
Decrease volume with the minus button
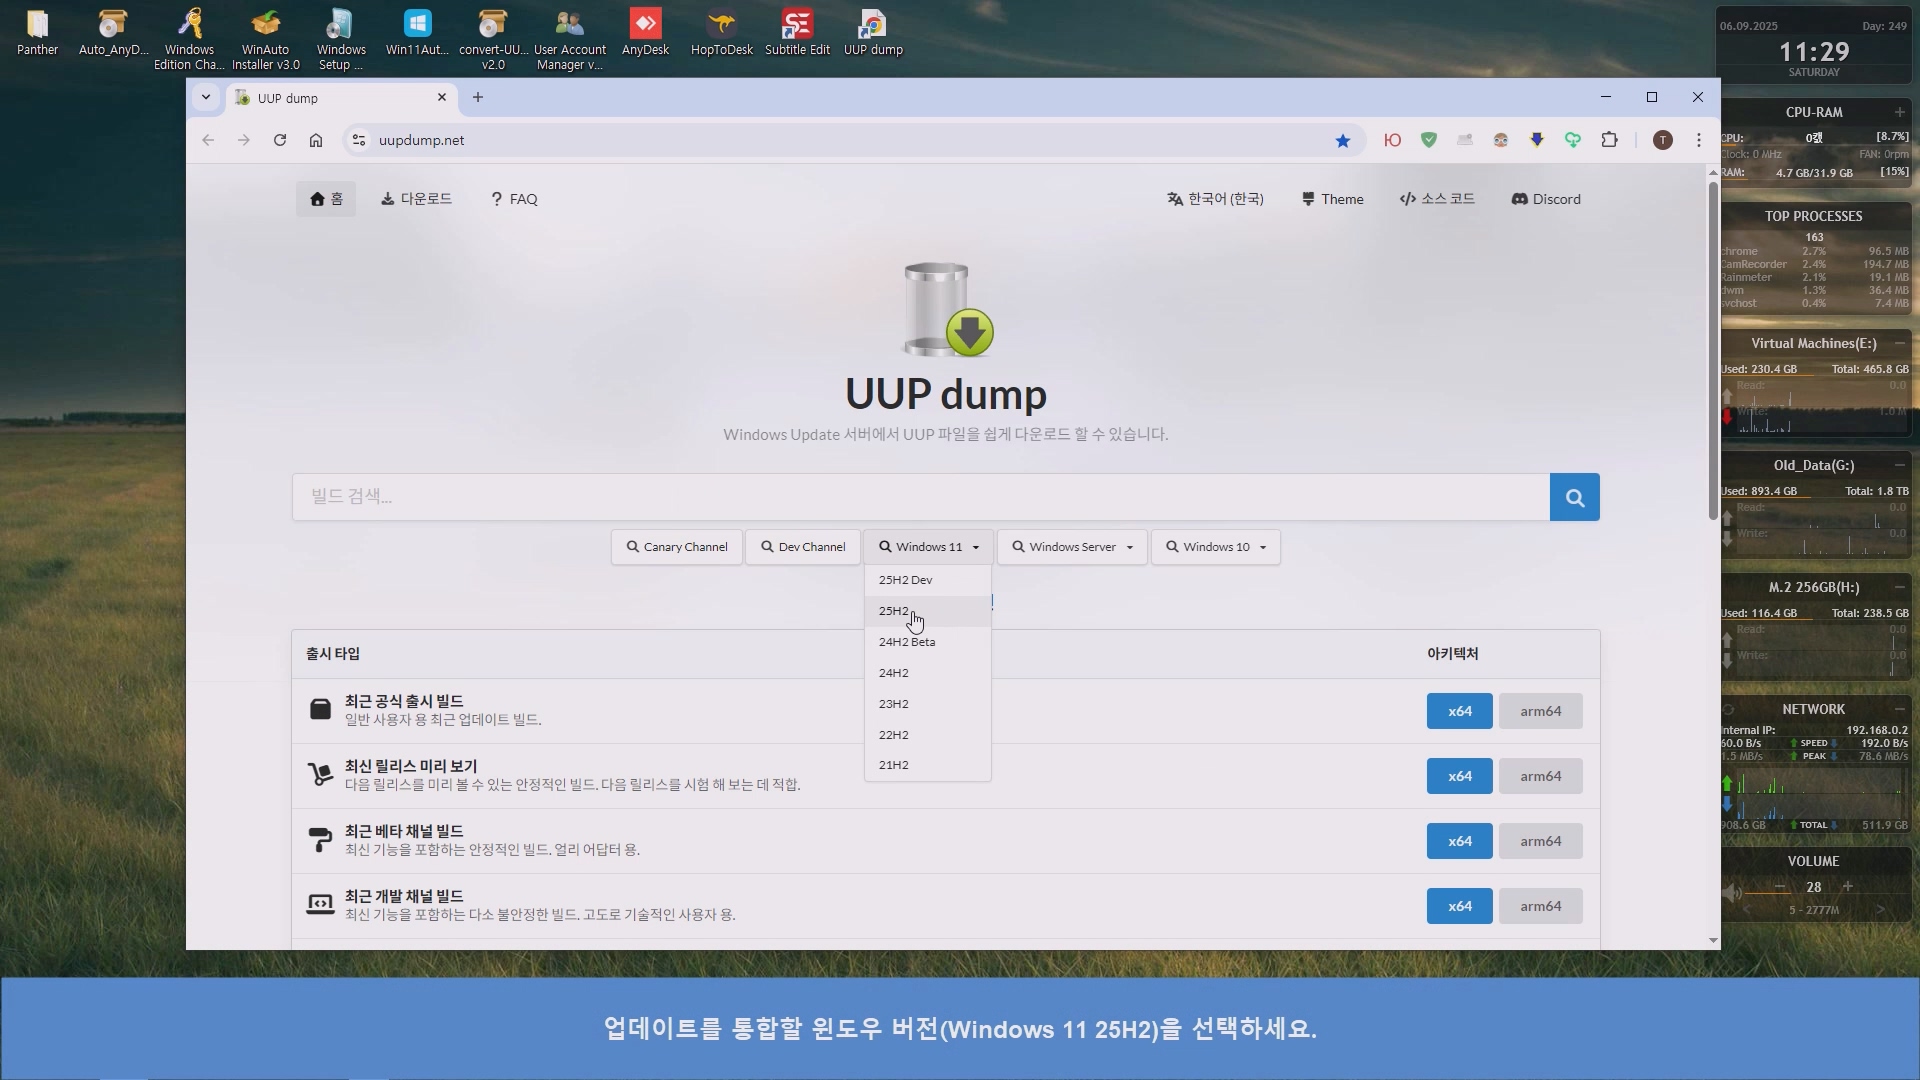point(1780,887)
